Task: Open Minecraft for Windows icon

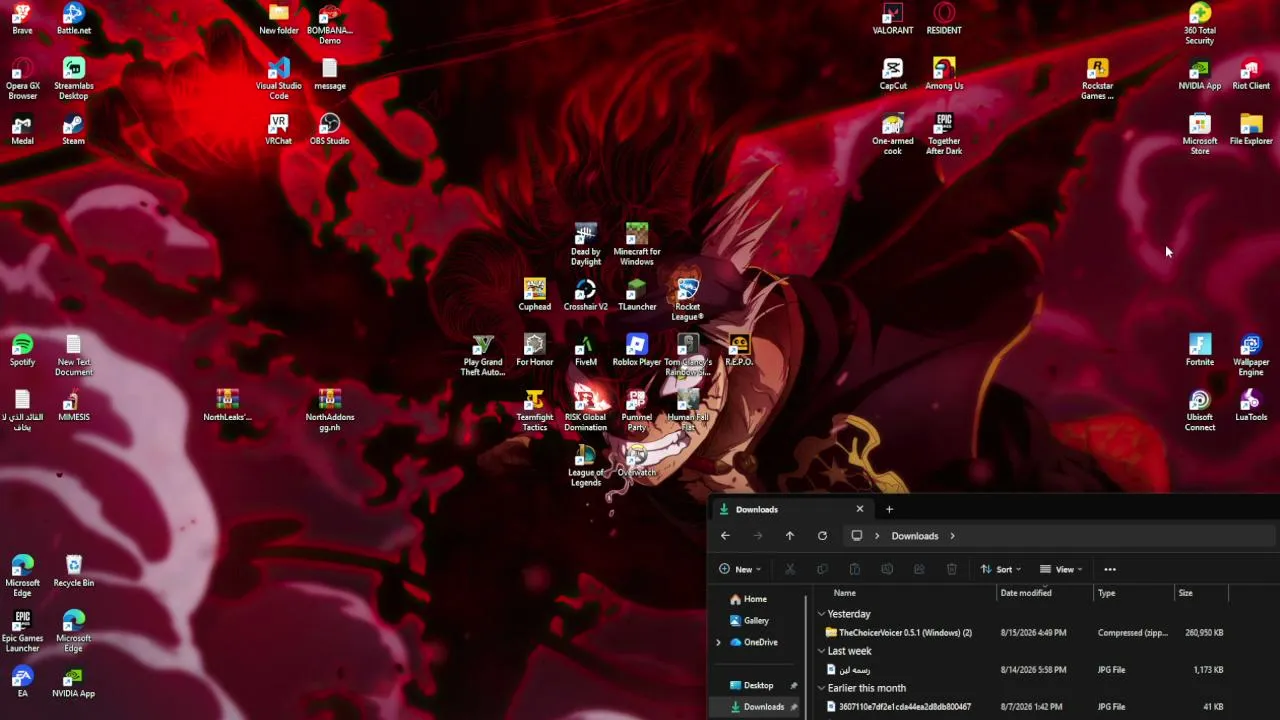Action: [x=637, y=244]
